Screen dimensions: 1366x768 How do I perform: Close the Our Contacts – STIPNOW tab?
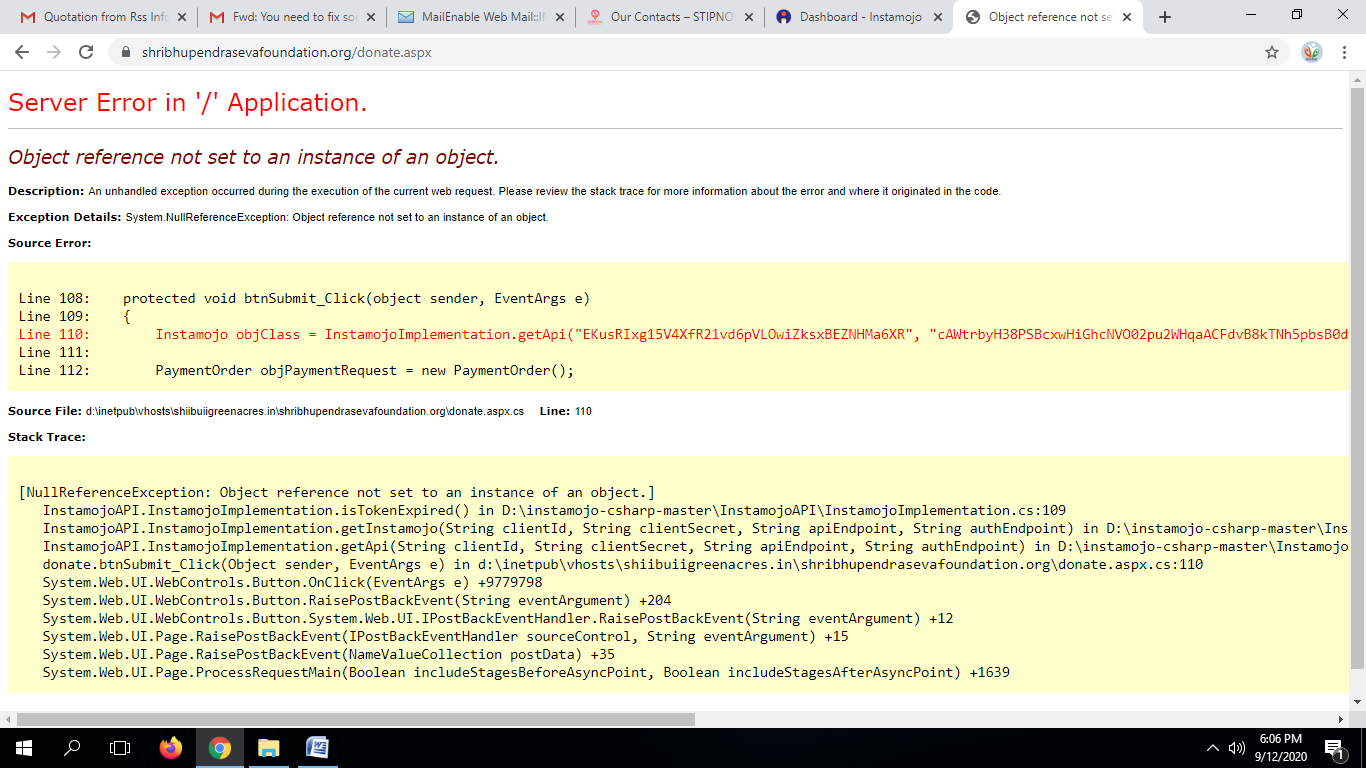[750, 17]
